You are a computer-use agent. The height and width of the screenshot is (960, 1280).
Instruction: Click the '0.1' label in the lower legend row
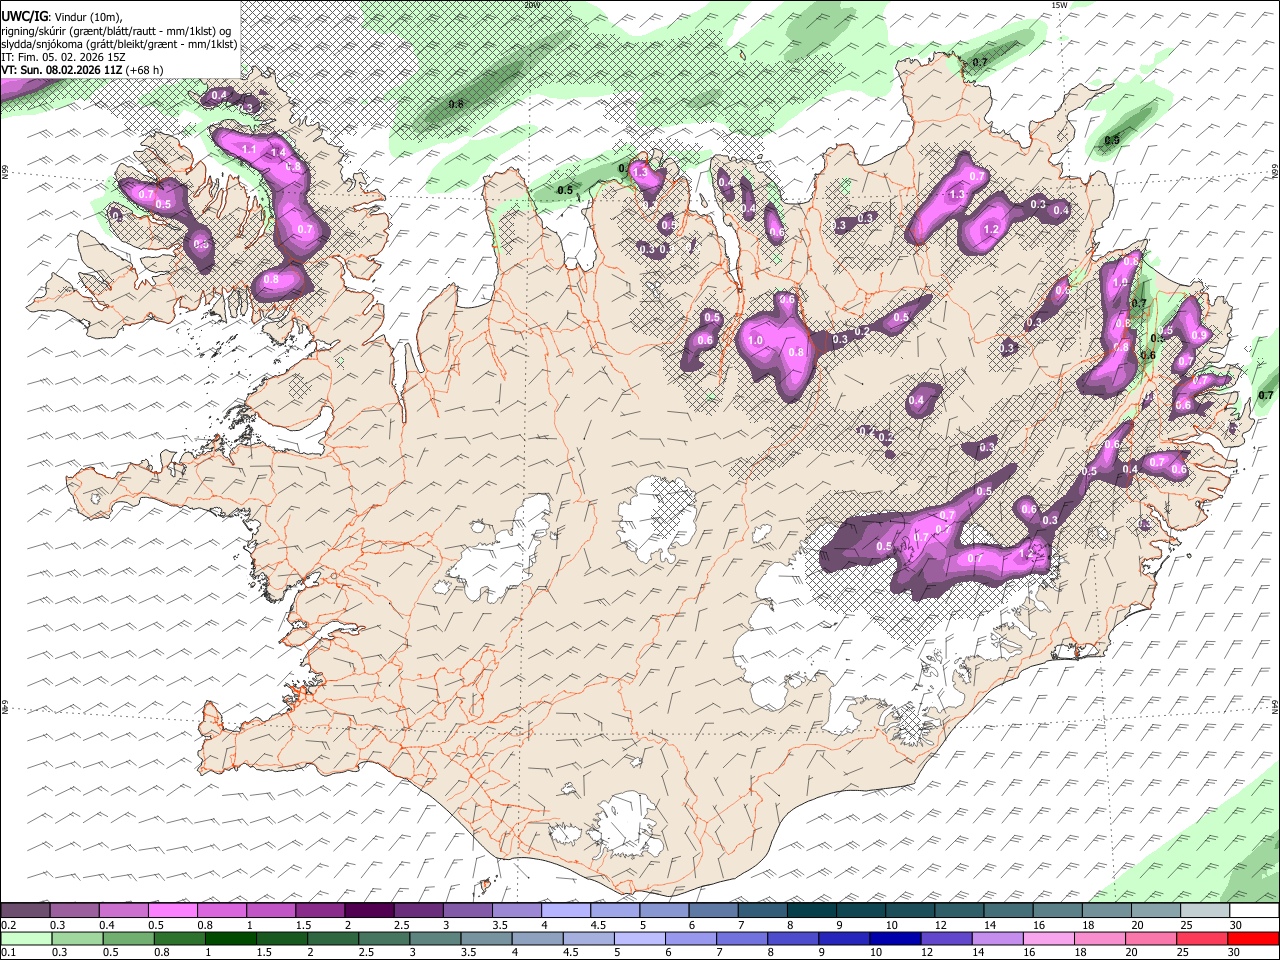9,952
